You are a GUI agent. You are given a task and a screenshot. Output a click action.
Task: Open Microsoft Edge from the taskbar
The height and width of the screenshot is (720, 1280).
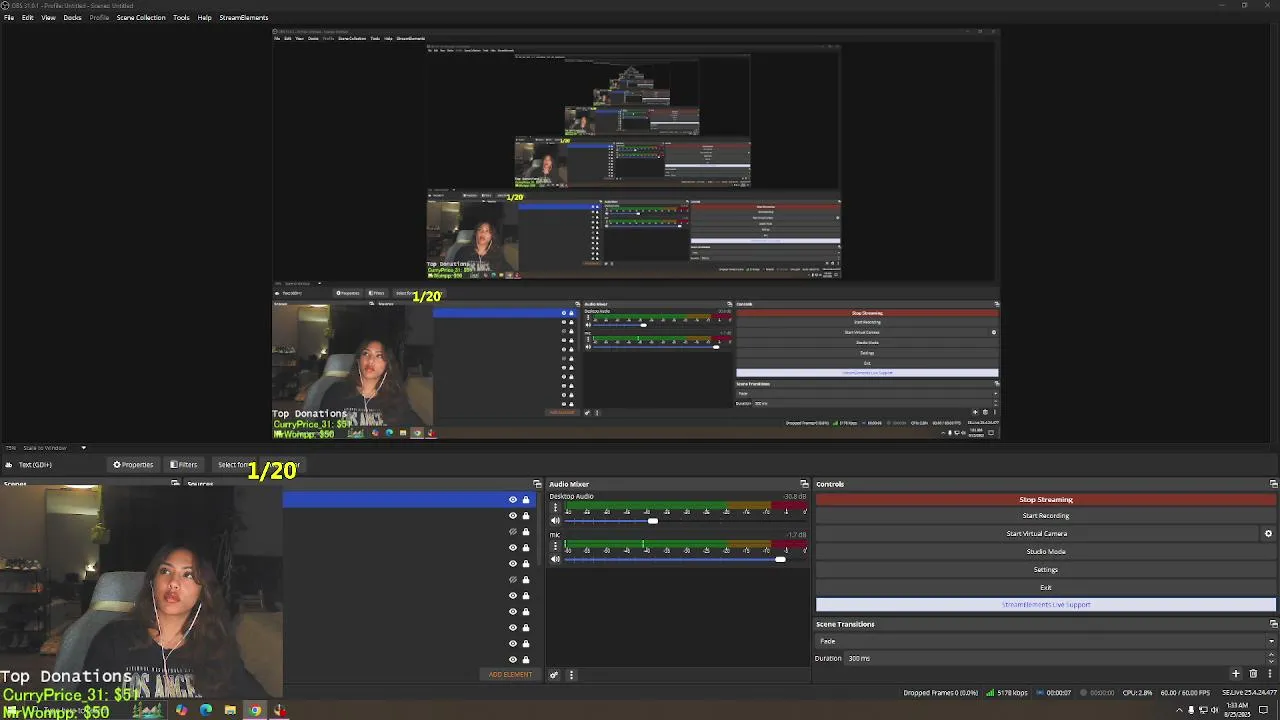pyautogui.click(x=206, y=711)
